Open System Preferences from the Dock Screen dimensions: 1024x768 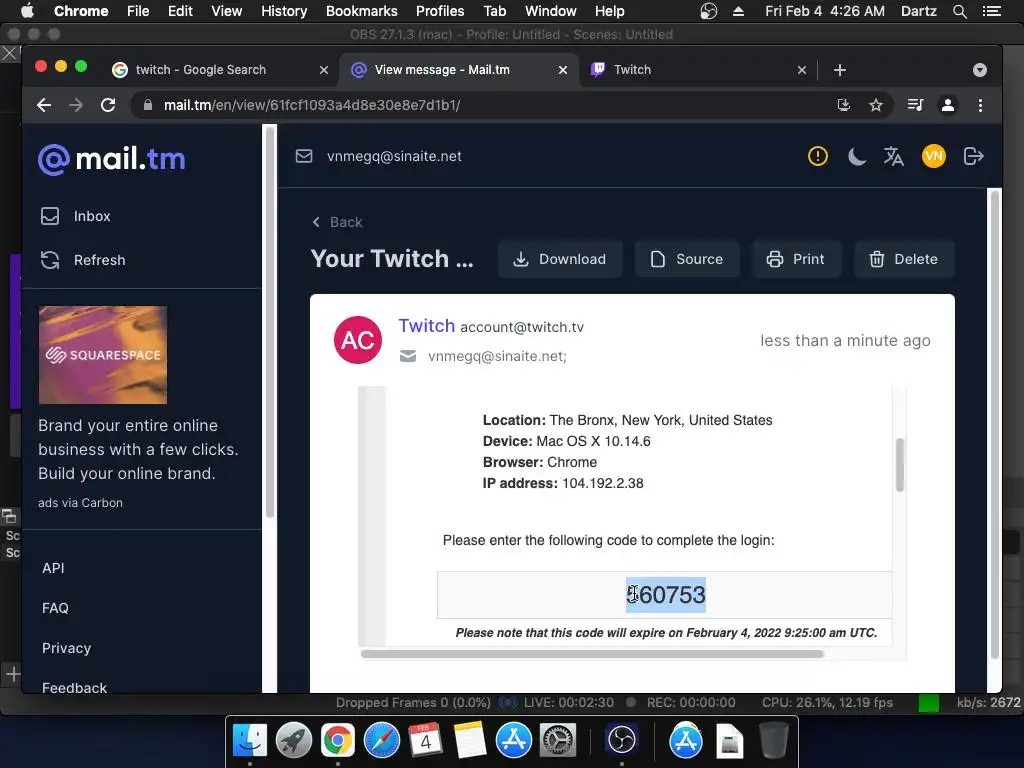[557, 741]
